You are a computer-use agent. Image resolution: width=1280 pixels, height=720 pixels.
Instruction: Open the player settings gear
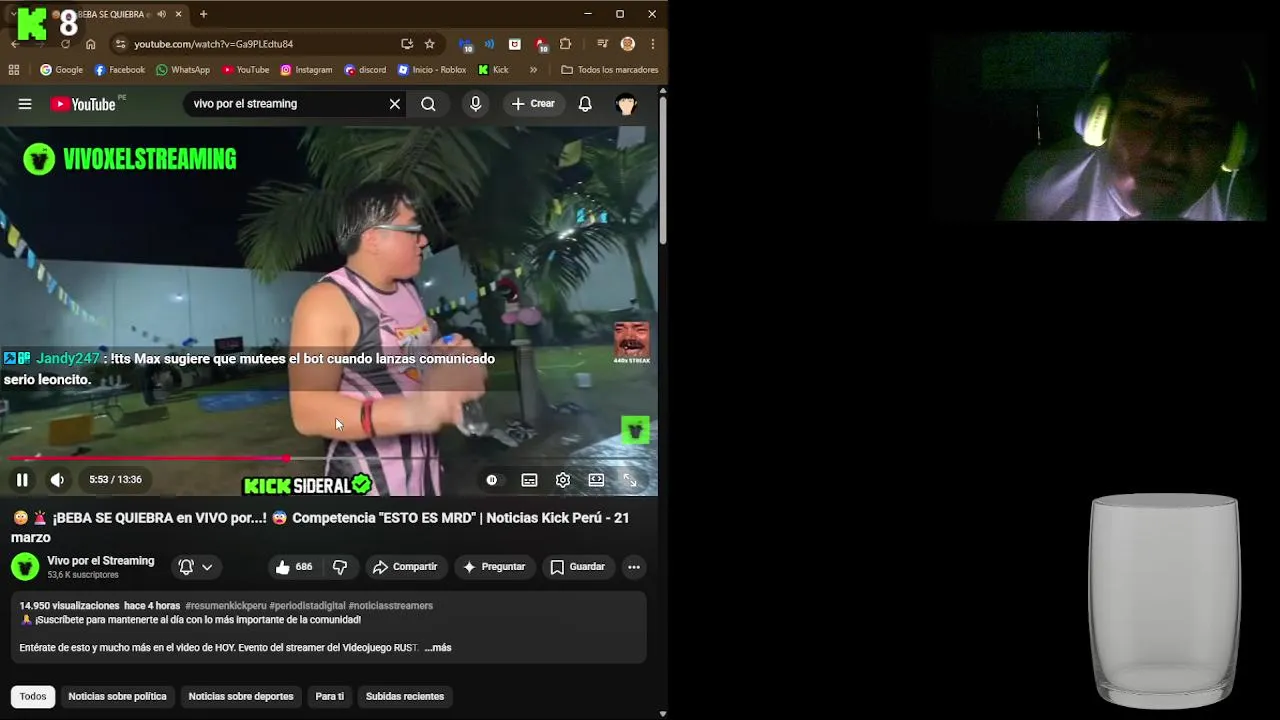(563, 480)
